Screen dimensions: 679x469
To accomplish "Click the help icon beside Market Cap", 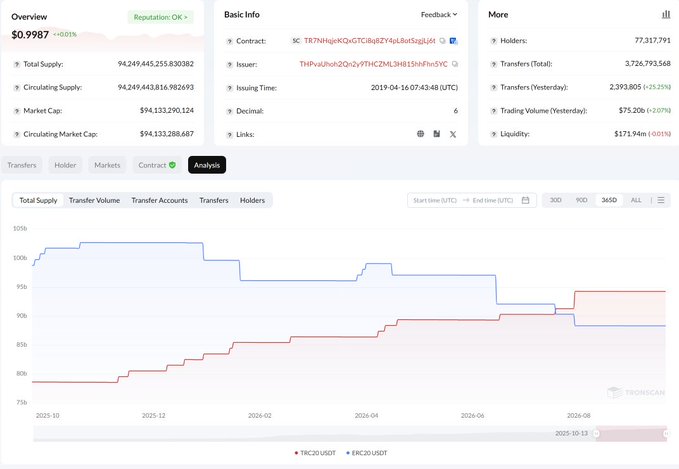I will [16, 111].
